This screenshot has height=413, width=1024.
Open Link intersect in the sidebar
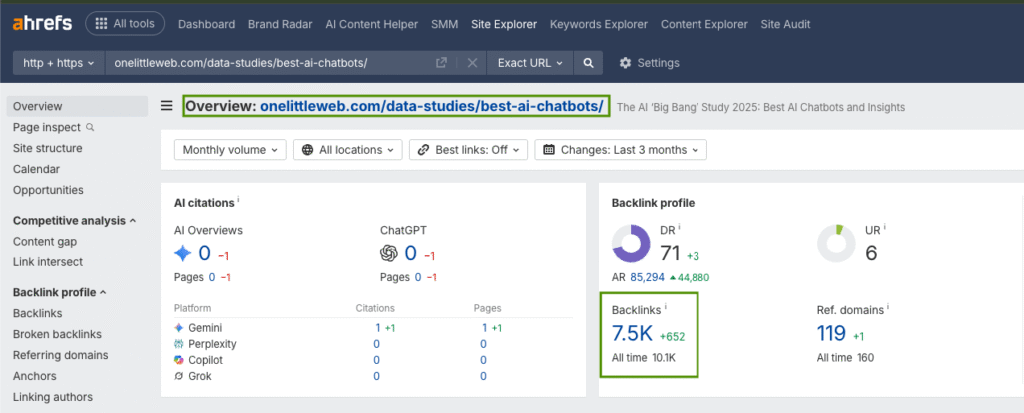pyautogui.click(x=48, y=262)
